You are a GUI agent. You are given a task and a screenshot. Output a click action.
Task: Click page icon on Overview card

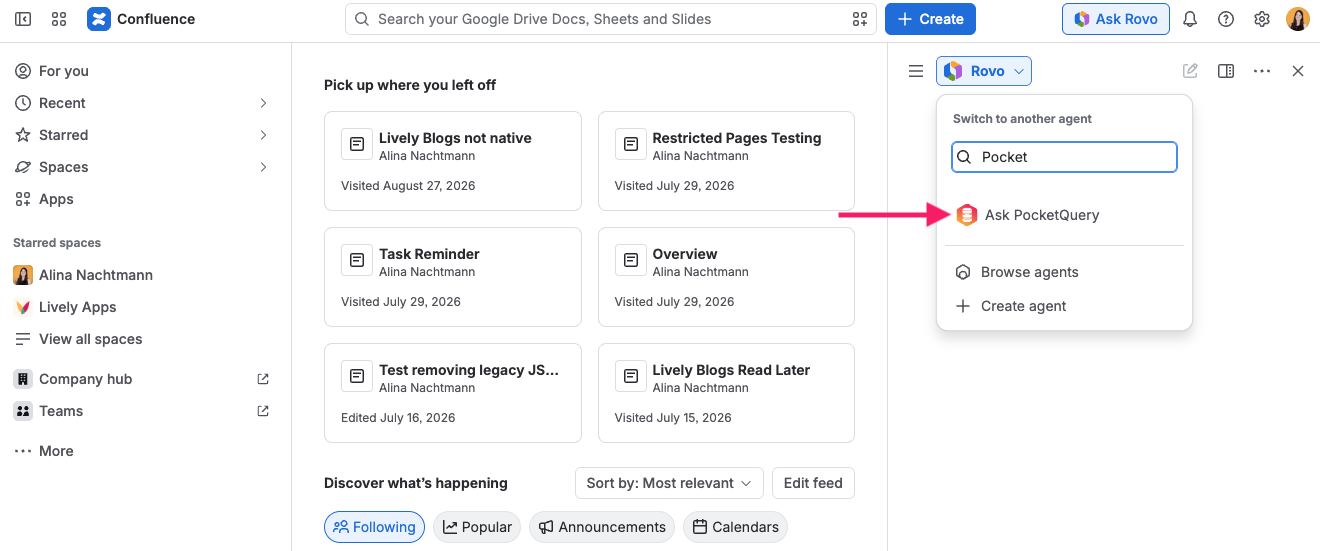tap(630, 260)
